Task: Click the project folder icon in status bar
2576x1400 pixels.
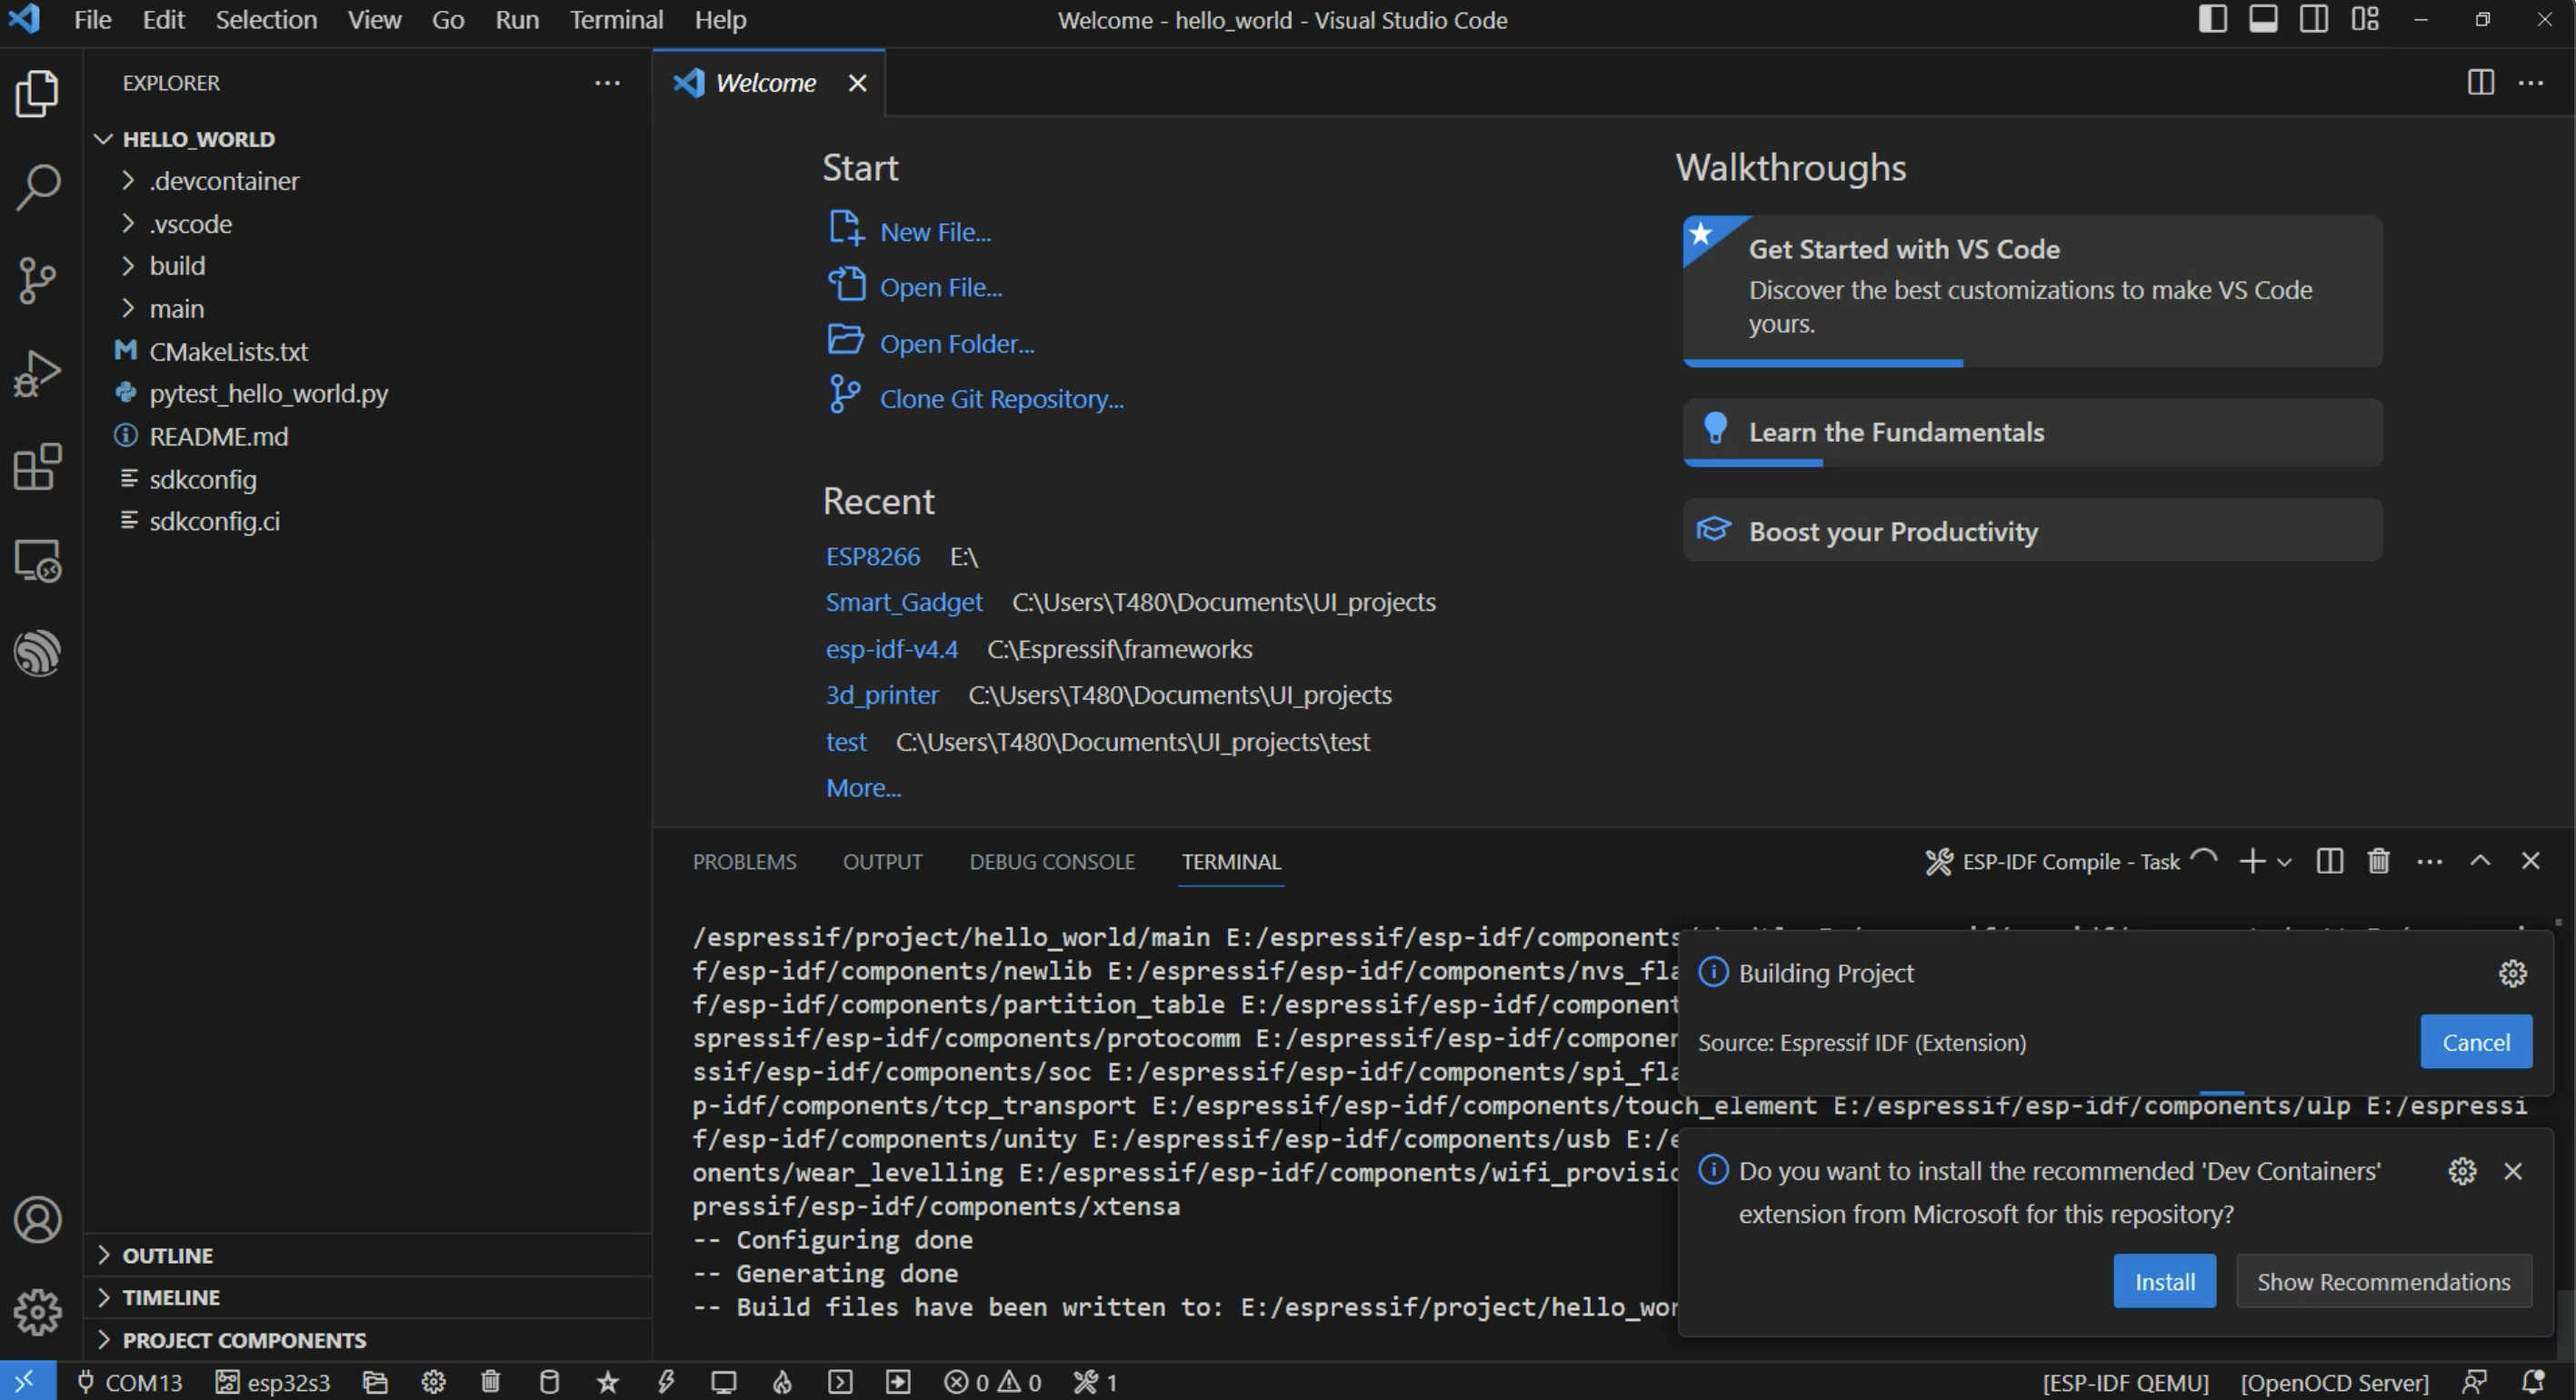Action: 375,1382
